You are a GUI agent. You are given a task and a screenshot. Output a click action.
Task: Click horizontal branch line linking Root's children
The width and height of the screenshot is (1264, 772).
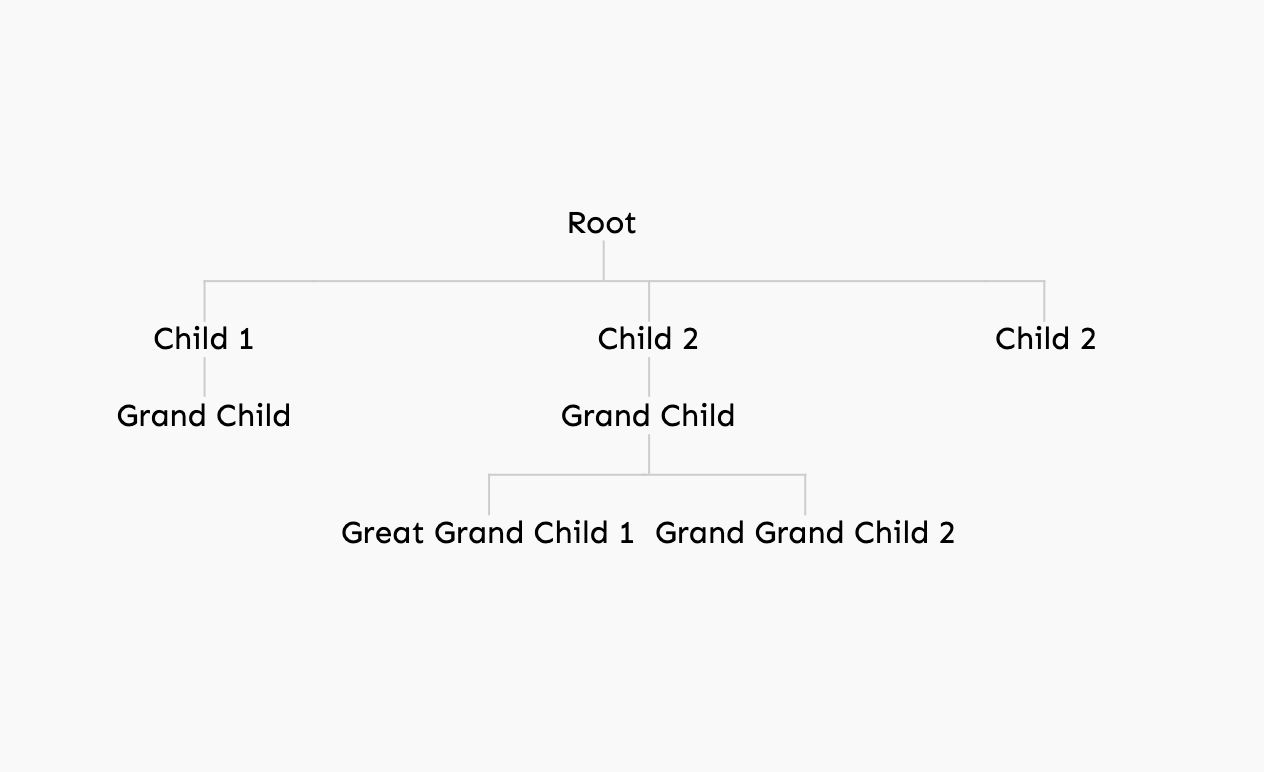(x=624, y=281)
